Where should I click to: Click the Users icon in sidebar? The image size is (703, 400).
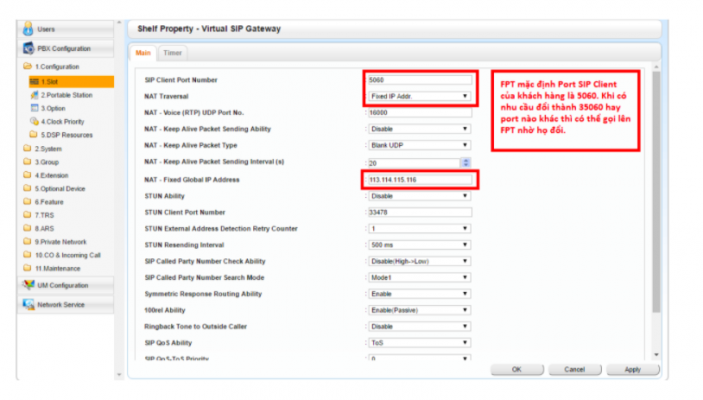tap(27, 29)
